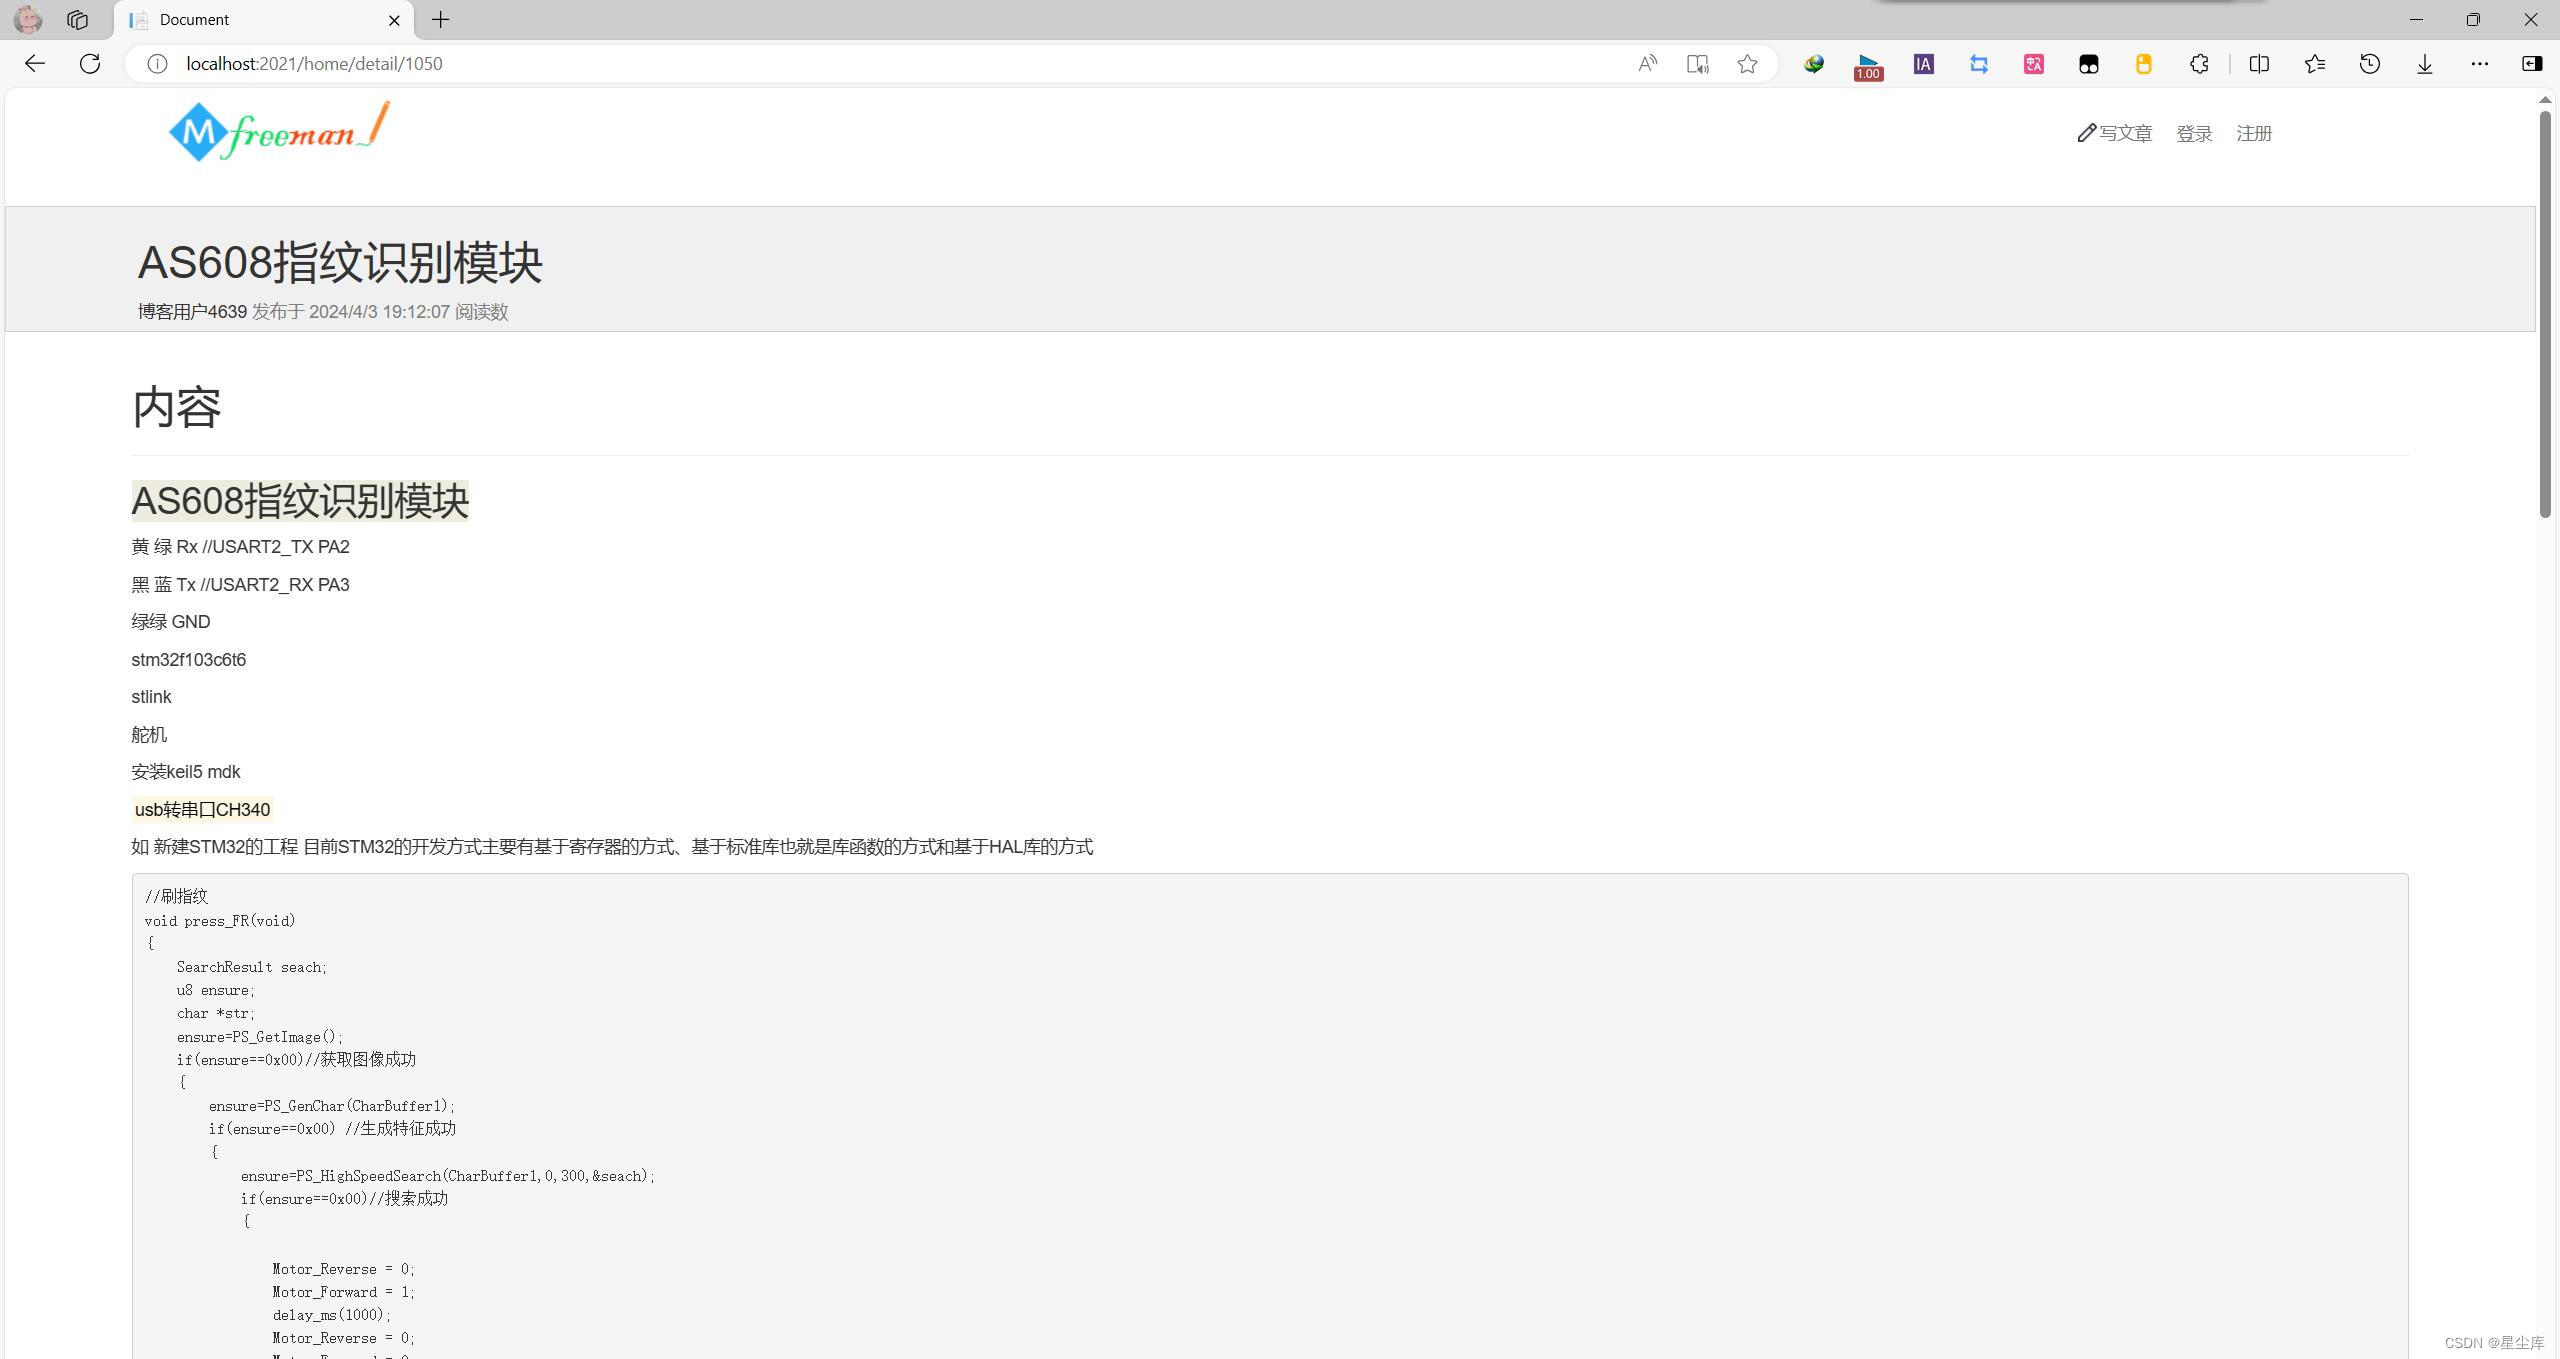Click the 注册 register link
Image resolution: width=2560 pixels, height=1359 pixels.
(2254, 133)
